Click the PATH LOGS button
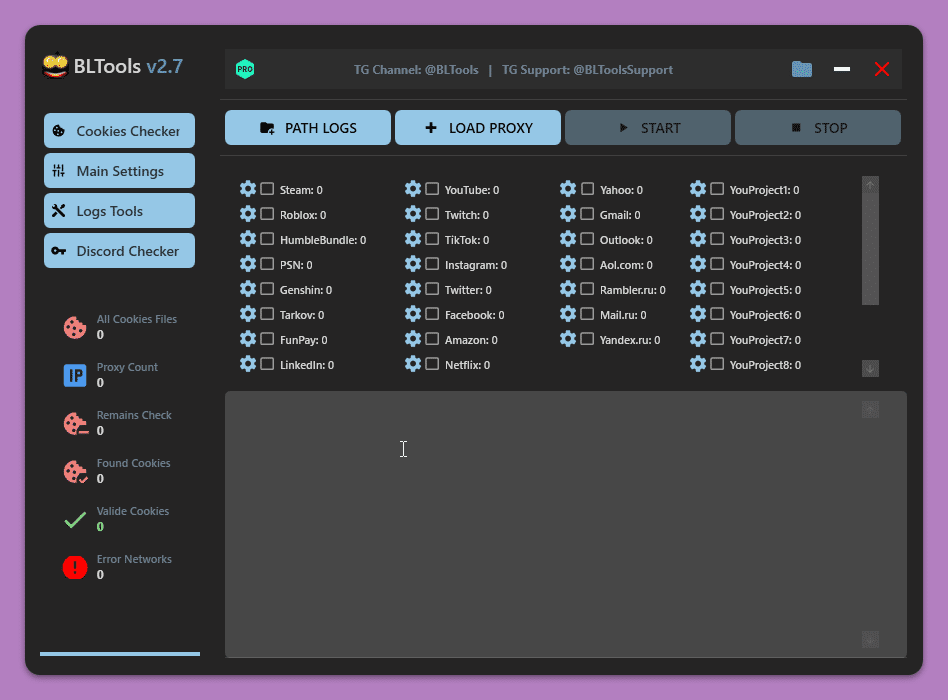Viewport: 948px width, 700px height. pos(308,128)
